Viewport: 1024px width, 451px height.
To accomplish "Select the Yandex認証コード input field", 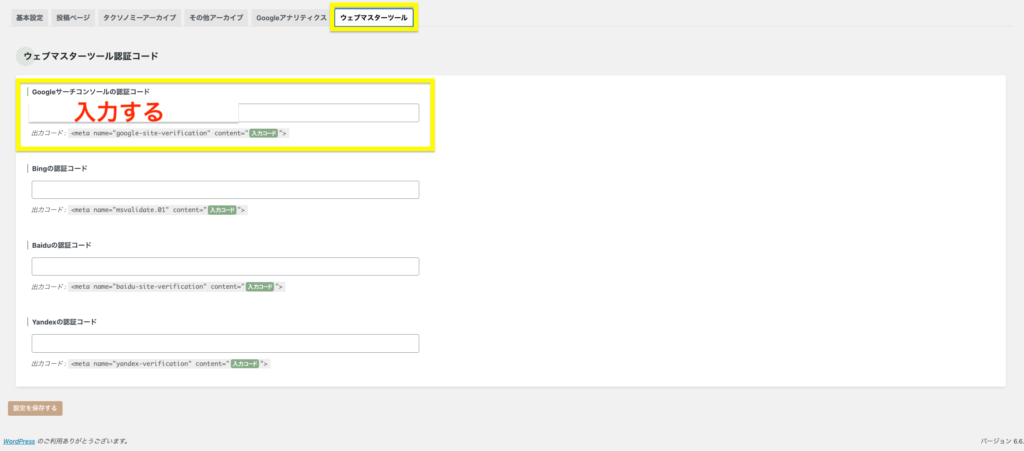I will tap(225, 343).
